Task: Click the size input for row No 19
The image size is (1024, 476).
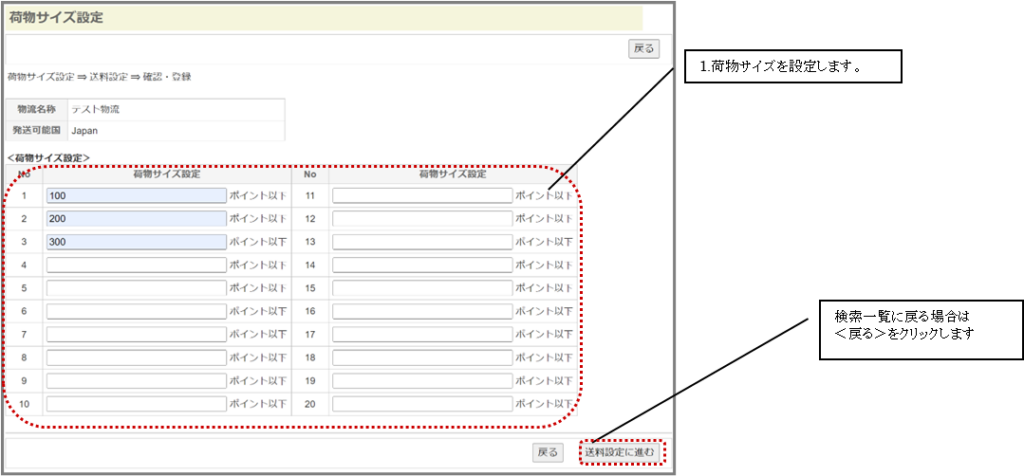Action: point(422,380)
